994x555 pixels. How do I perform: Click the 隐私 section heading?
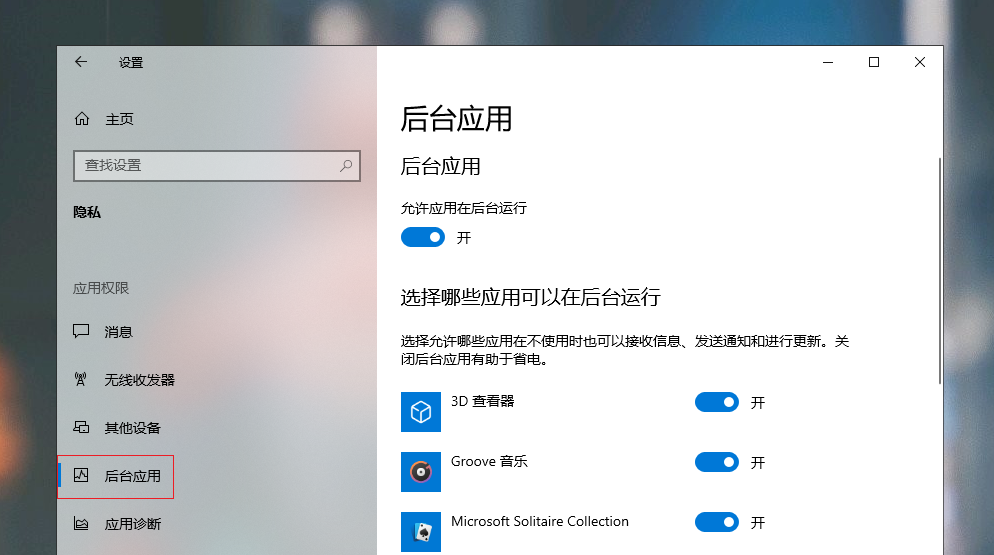tap(87, 212)
